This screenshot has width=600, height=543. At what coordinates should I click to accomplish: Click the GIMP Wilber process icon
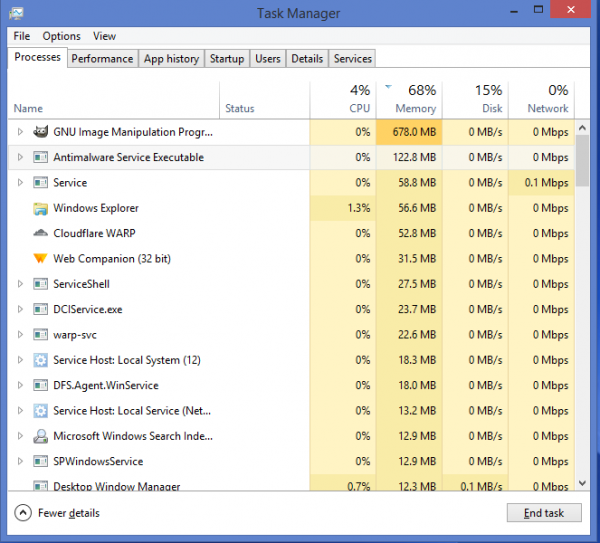point(40,132)
